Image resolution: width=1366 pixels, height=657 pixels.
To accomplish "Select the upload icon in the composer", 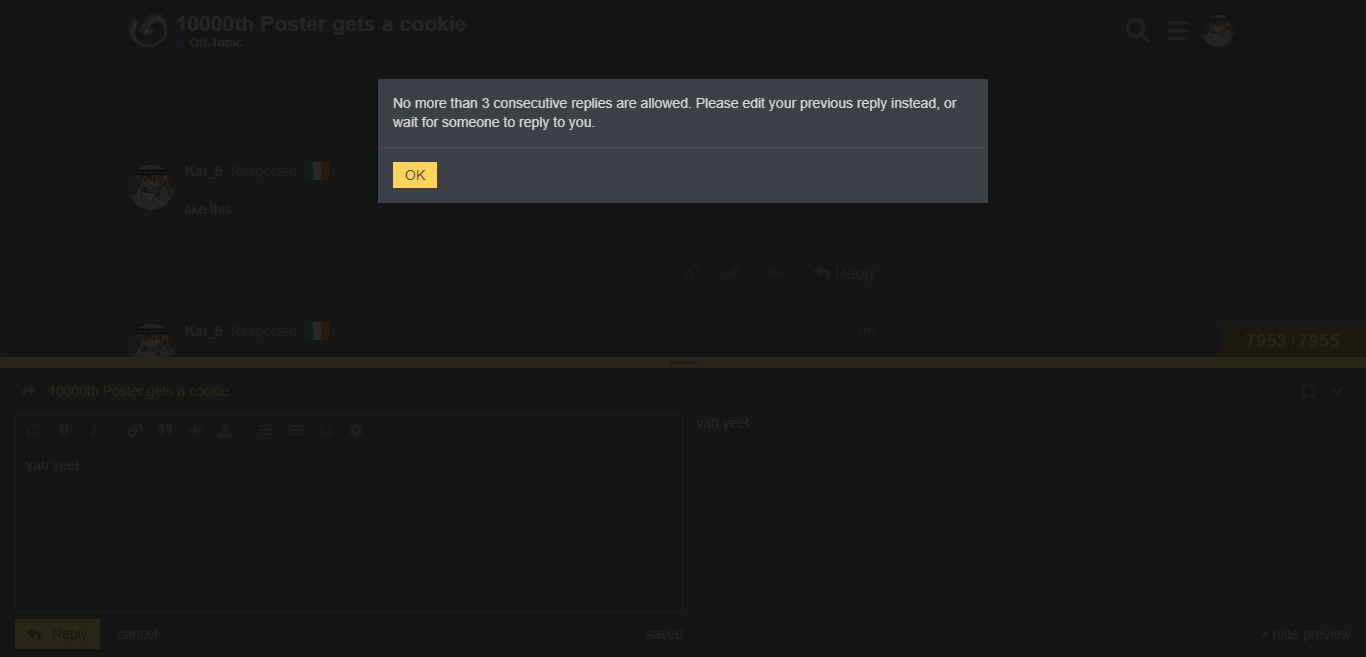I will coord(225,430).
